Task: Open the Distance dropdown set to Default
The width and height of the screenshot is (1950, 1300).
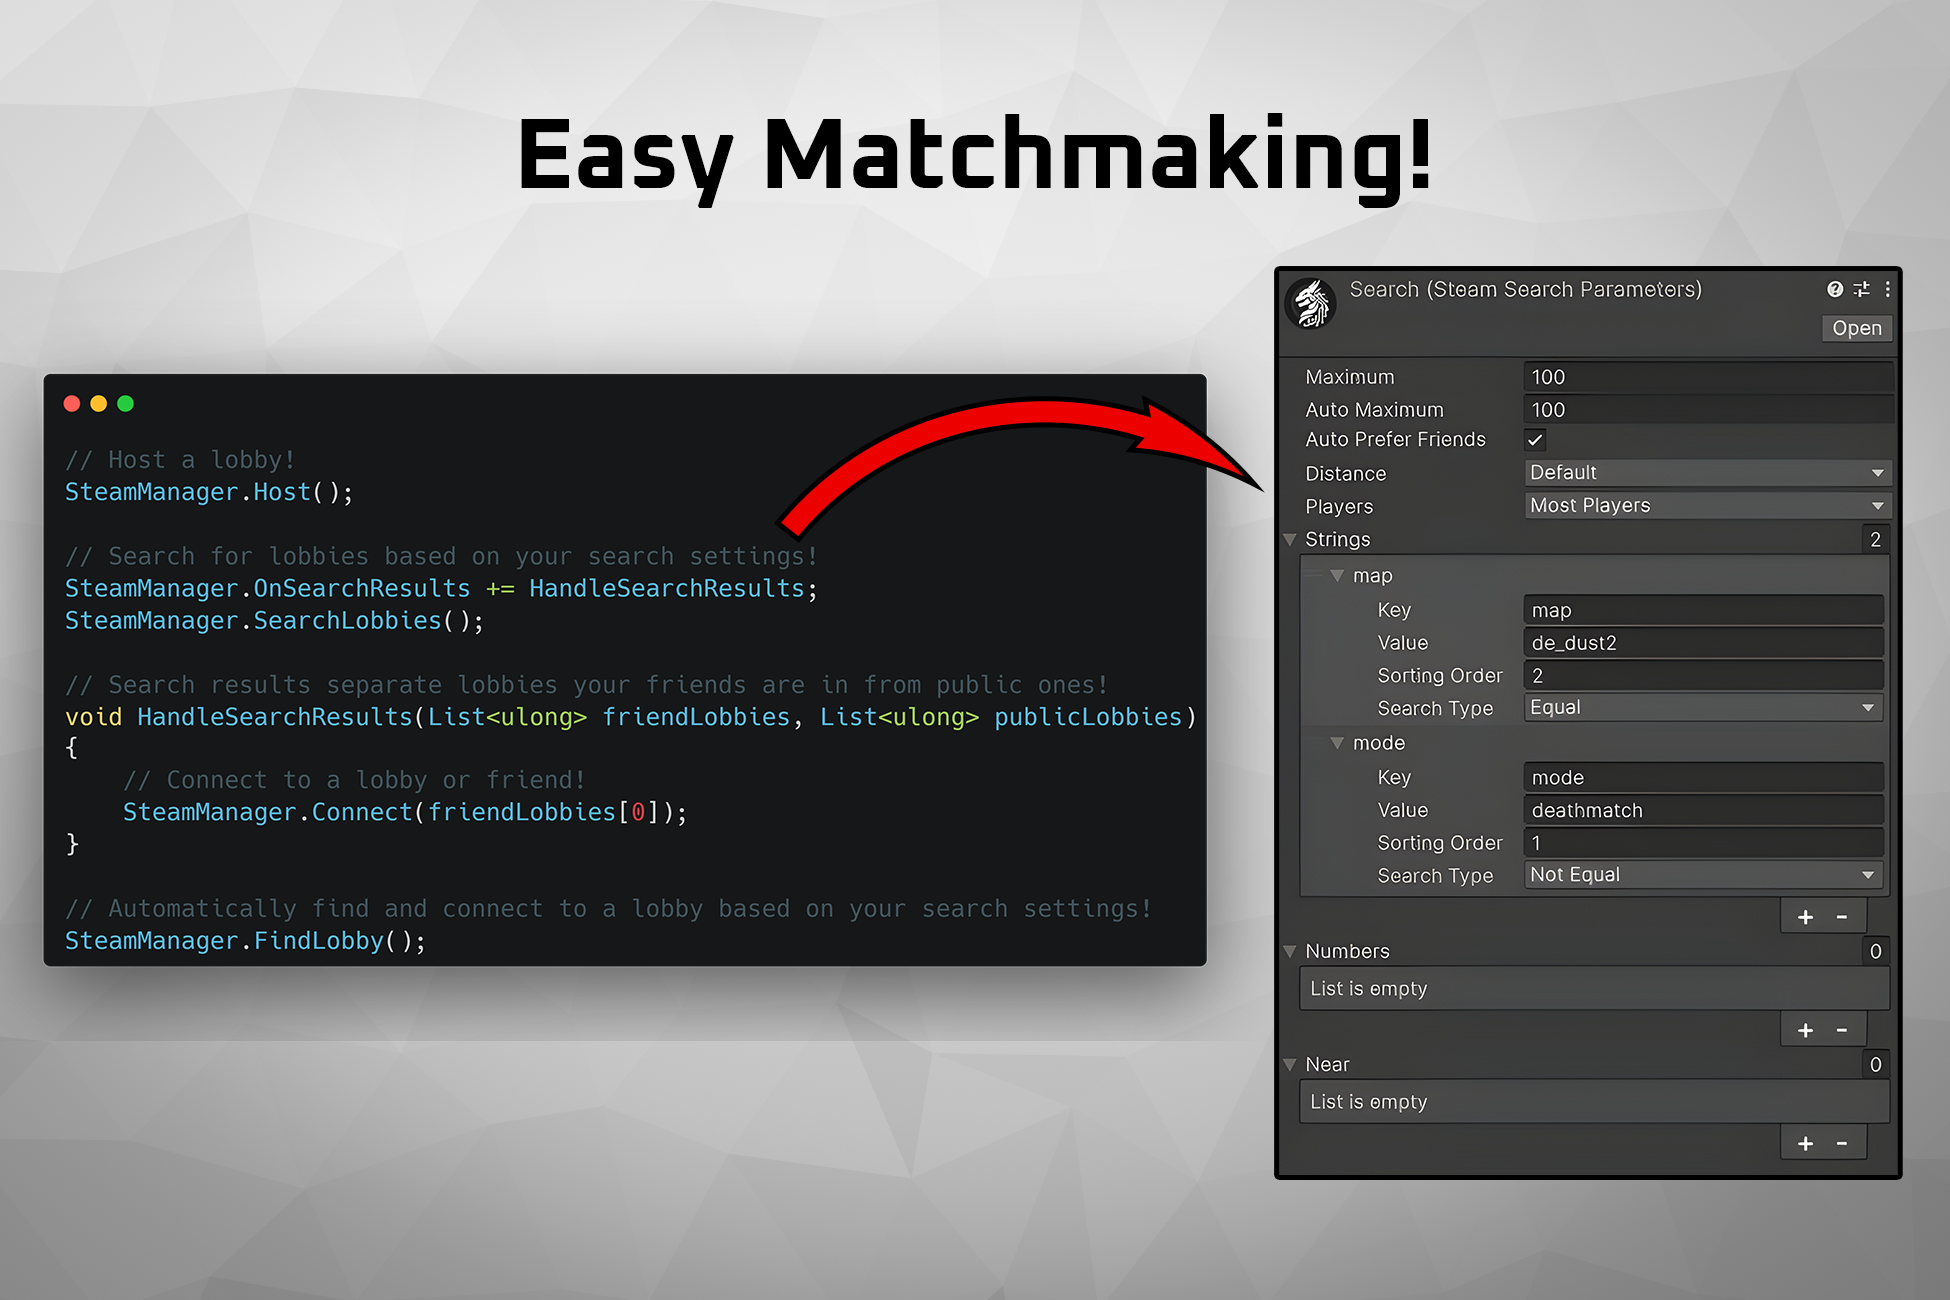Action: tap(1705, 472)
